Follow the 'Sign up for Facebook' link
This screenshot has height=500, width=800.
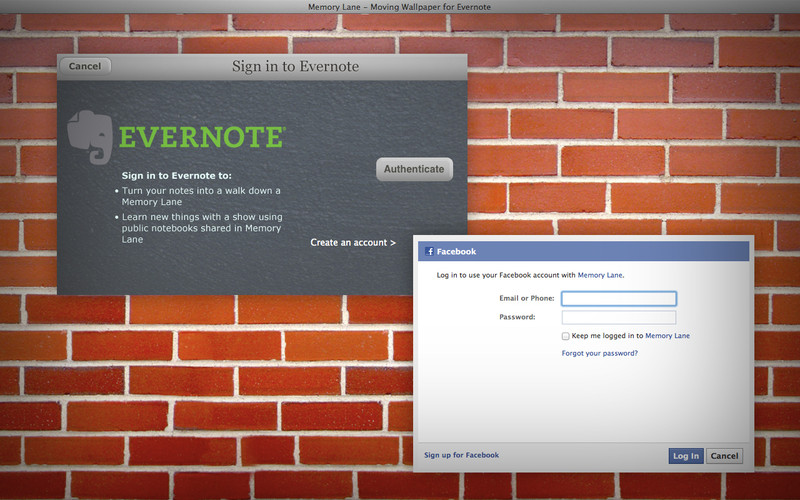tap(461, 455)
